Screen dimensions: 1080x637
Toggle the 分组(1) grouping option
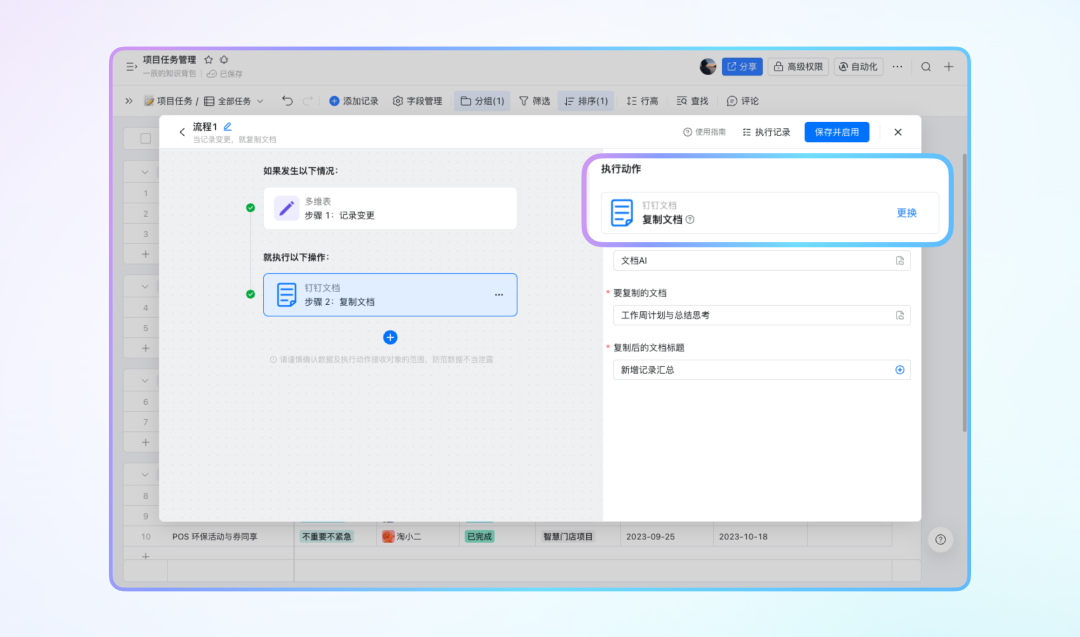pos(482,101)
